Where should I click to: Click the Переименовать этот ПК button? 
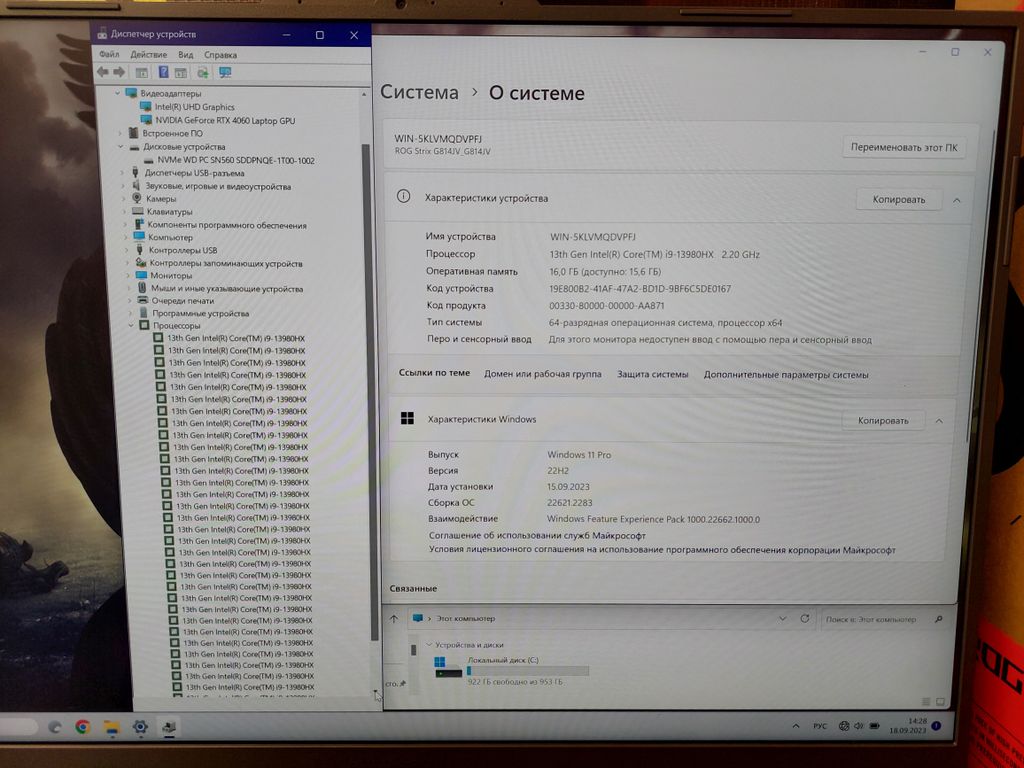click(903, 147)
